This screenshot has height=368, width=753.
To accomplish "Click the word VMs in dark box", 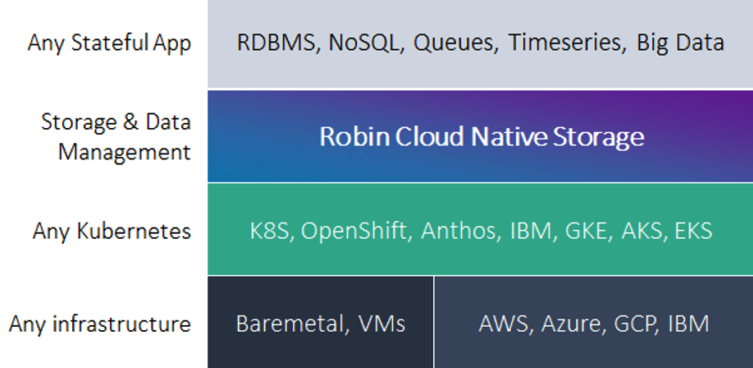I will tap(382, 324).
